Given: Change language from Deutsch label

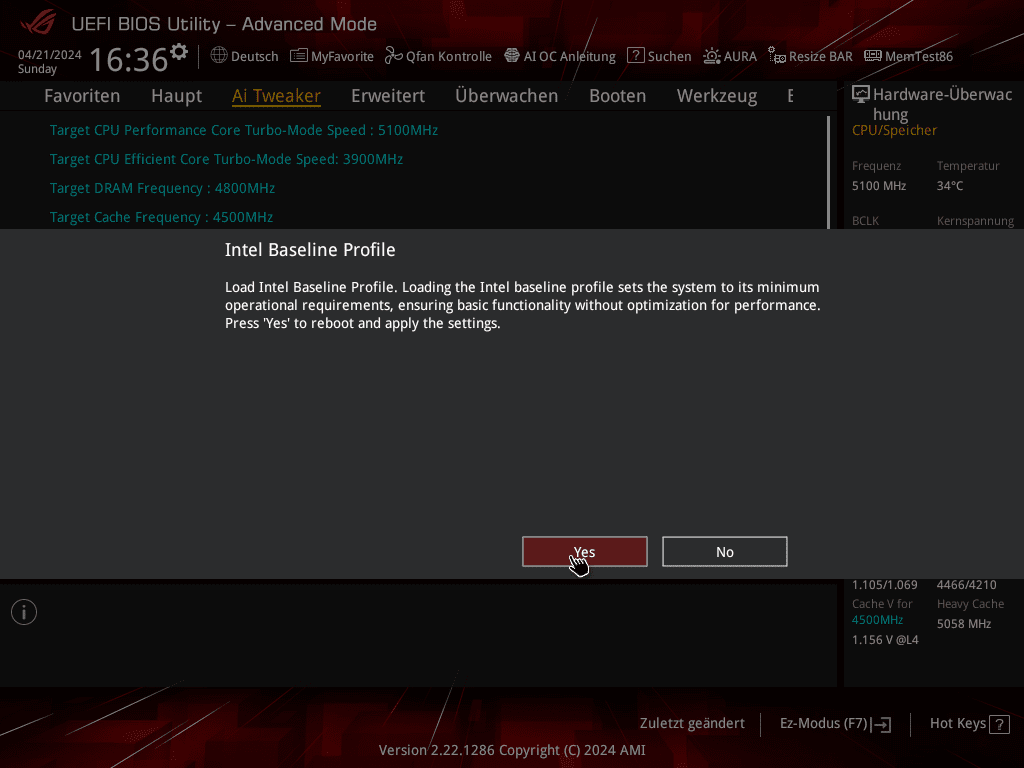Looking at the screenshot, I should click(255, 56).
